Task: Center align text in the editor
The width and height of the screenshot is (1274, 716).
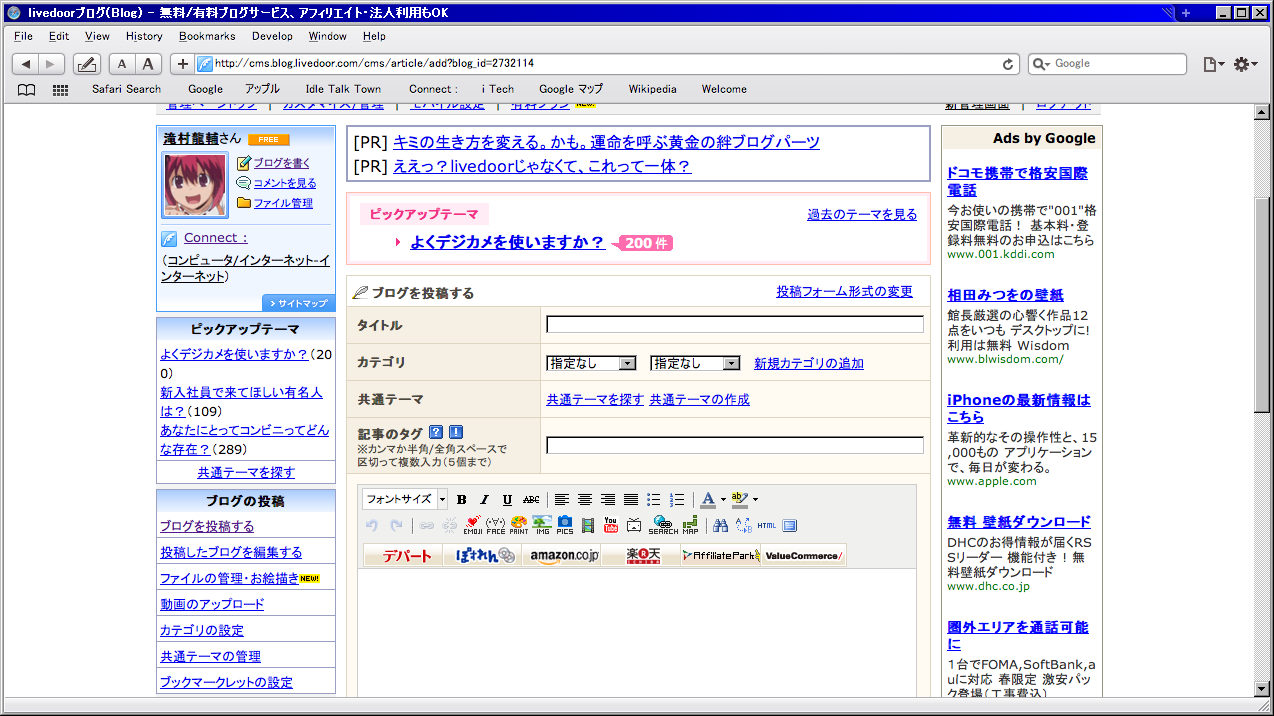Action: [x=585, y=499]
